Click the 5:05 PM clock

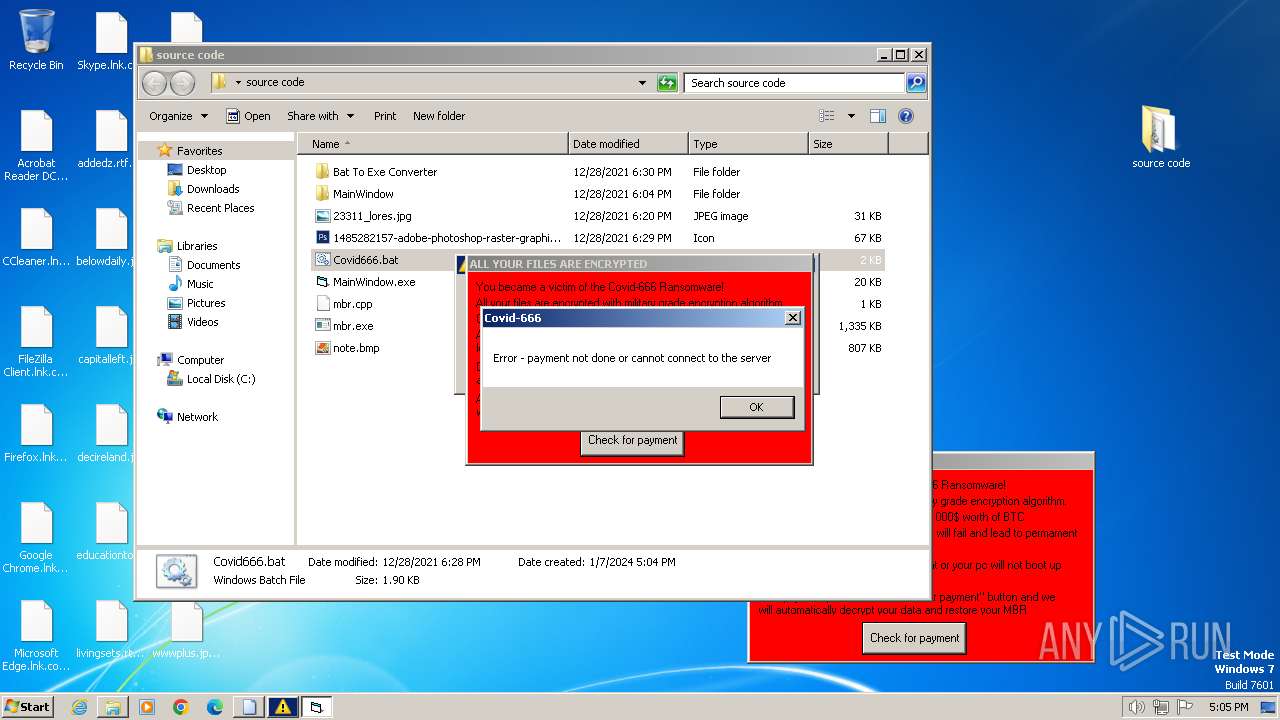(1228, 707)
